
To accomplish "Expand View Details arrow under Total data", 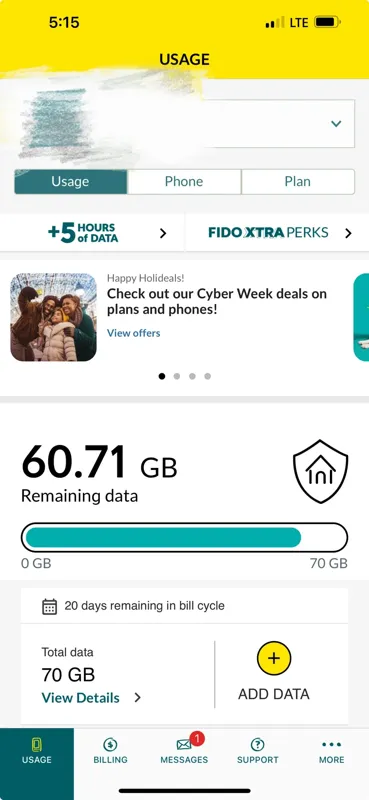I will 137,698.
